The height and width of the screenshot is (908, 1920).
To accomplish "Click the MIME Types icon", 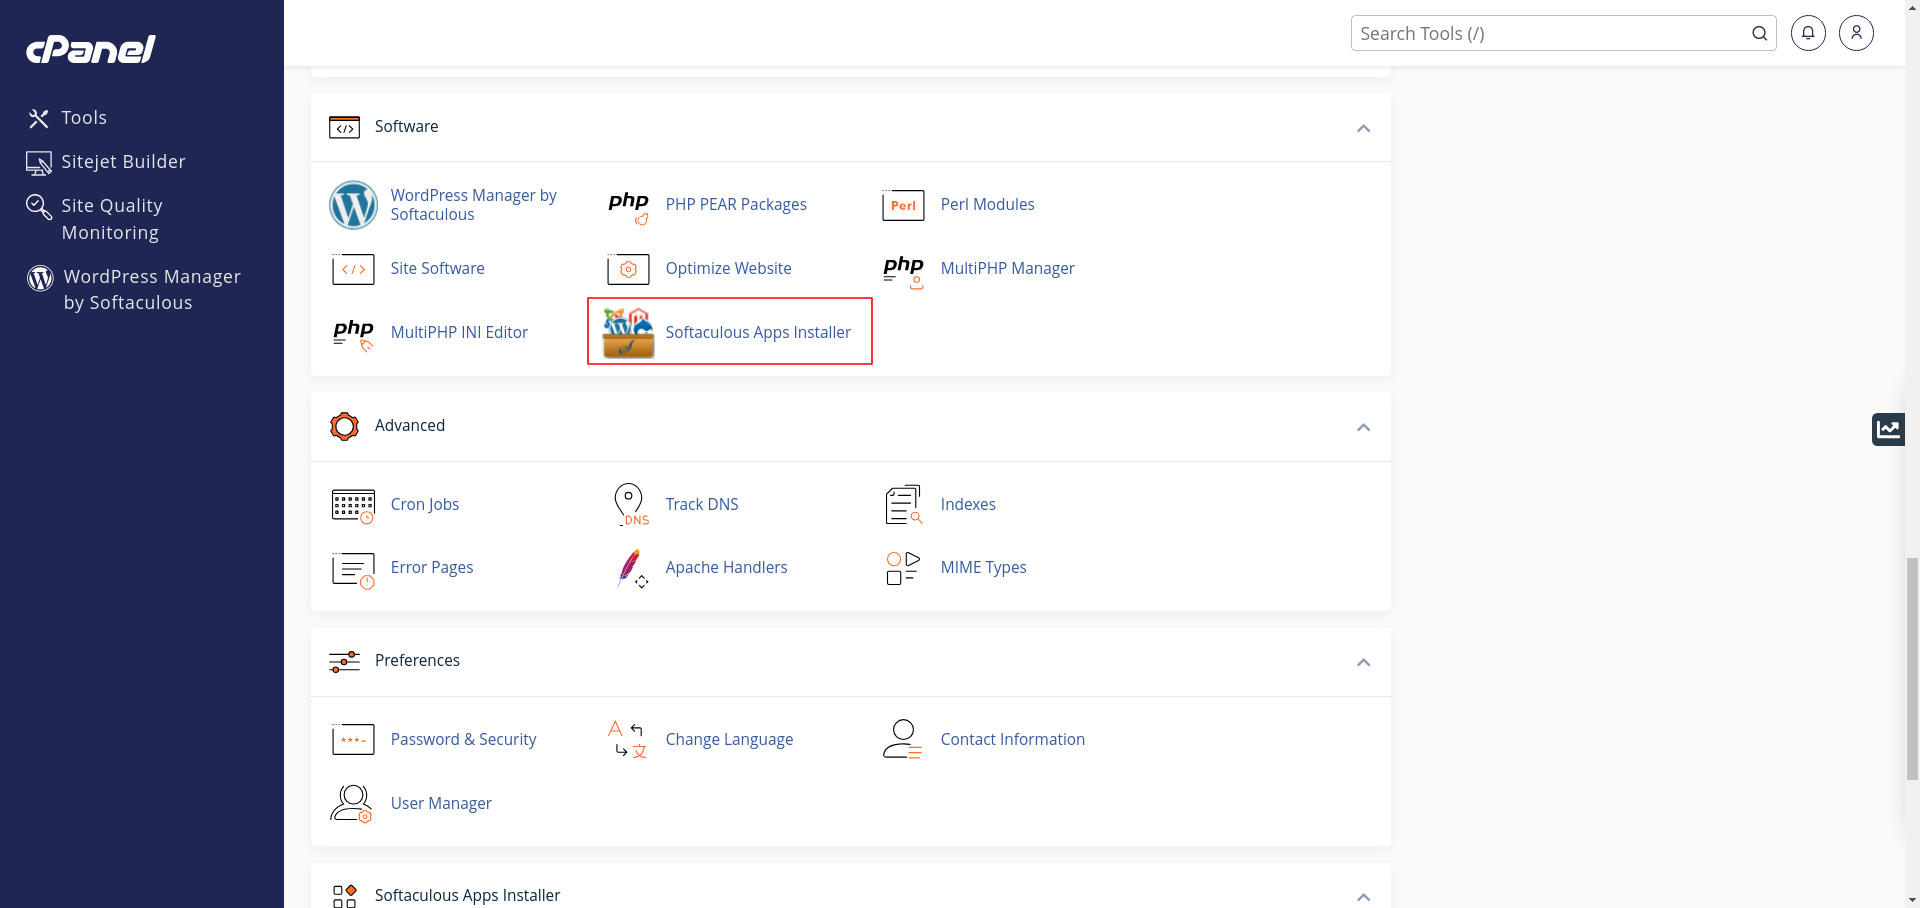I will tap(903, 568).
